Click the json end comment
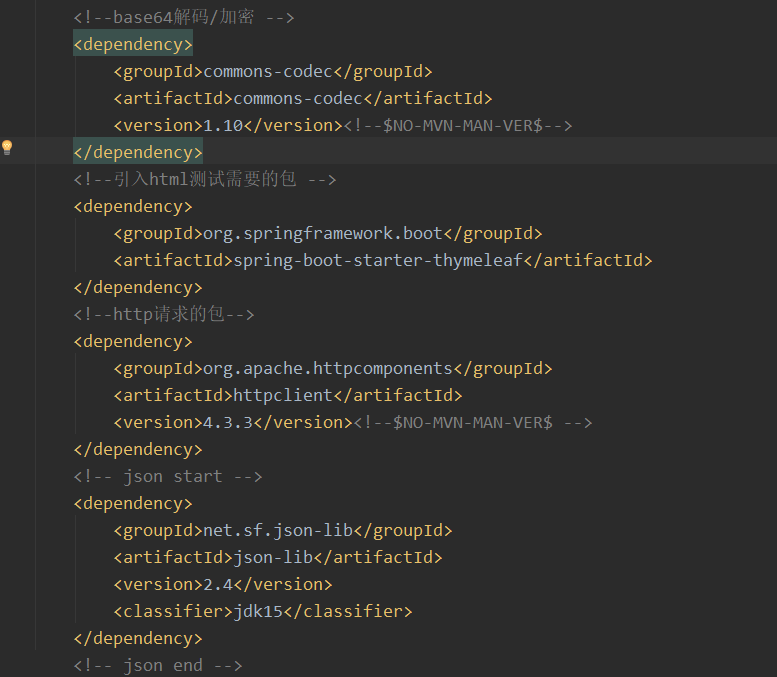The image size is (777, 677). click(x=158, y=665)
